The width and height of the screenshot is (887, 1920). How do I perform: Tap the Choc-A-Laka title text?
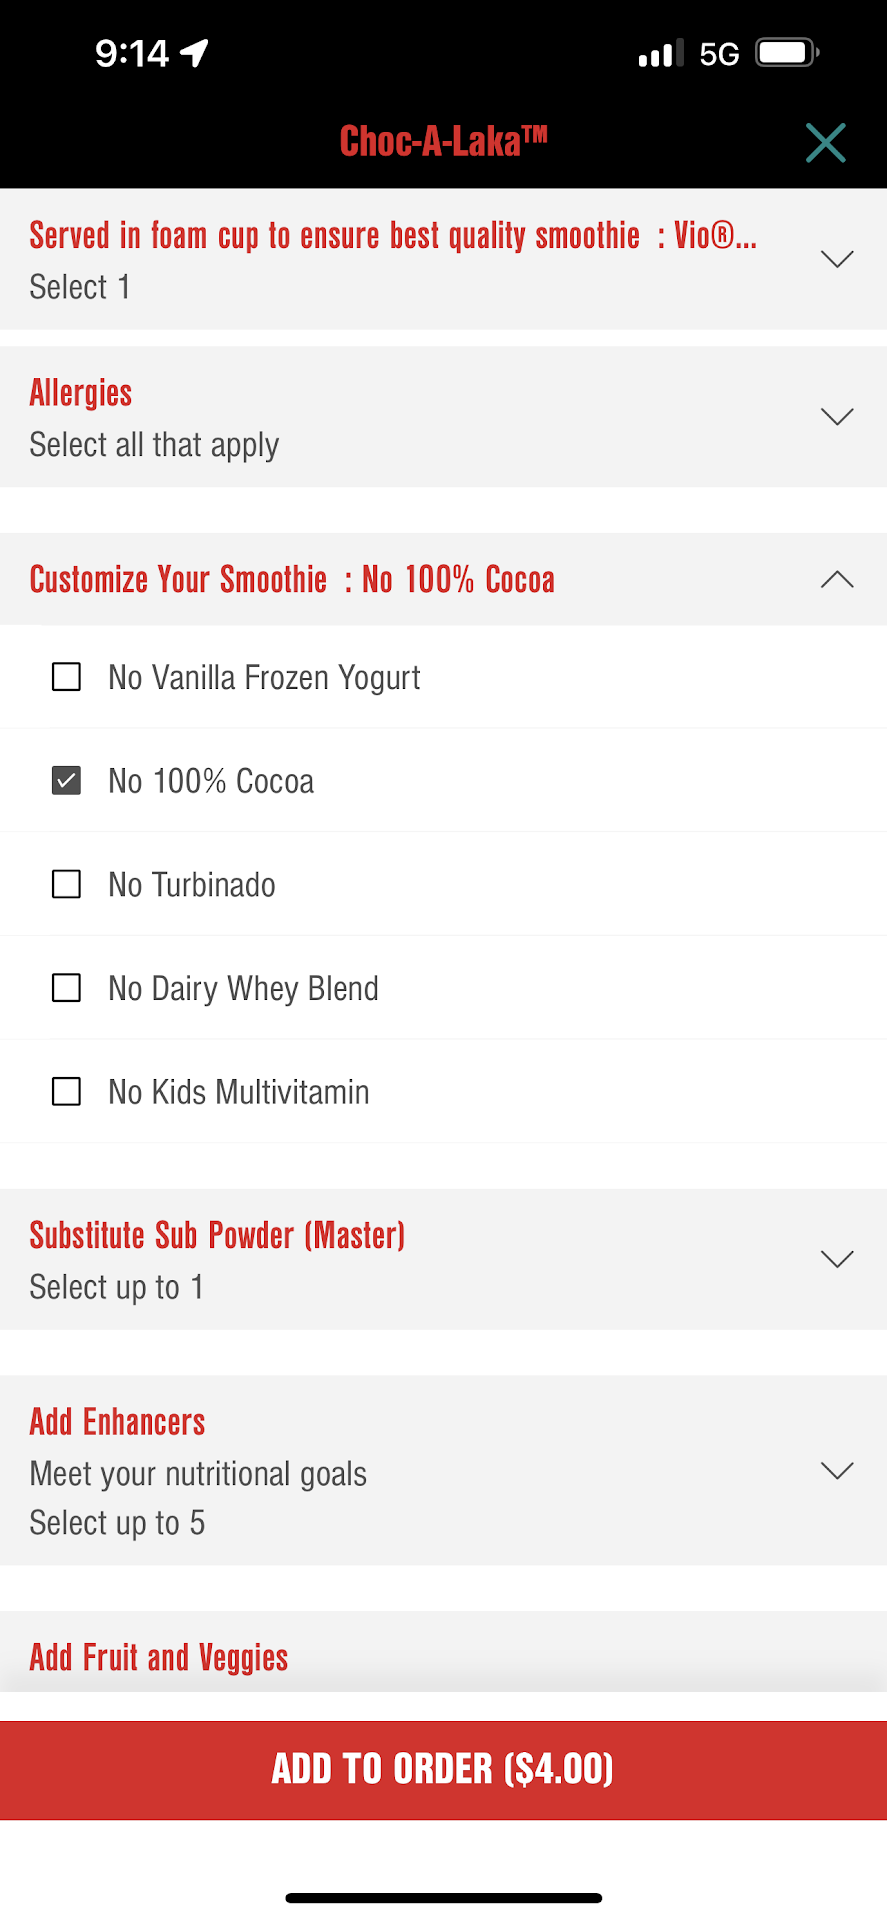[x=443, y=142]
